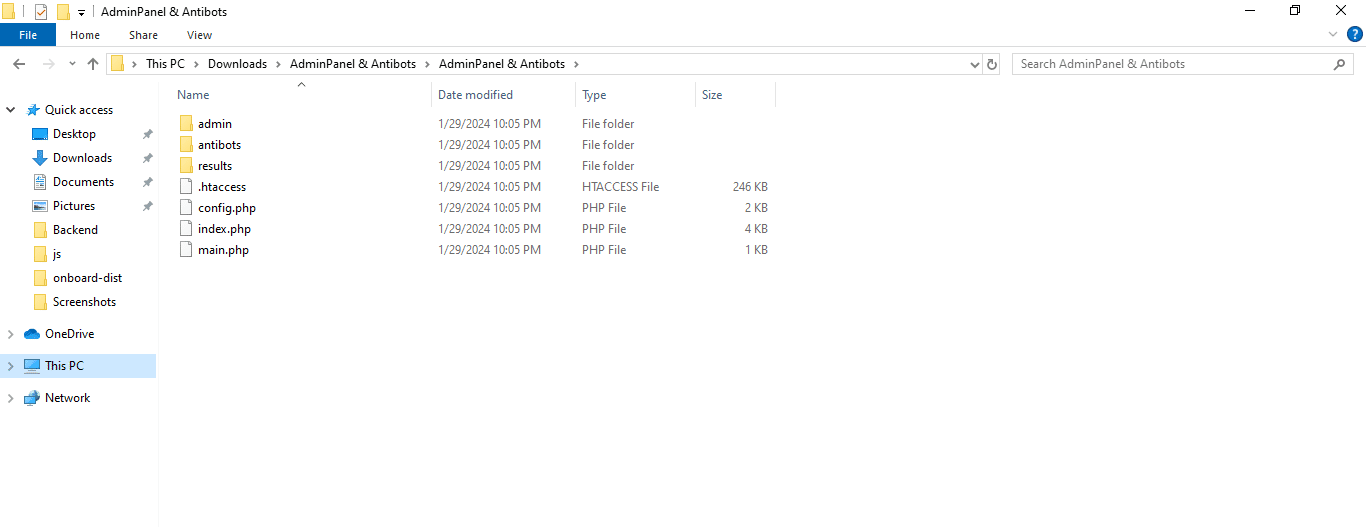This screenshot has width=1366, height=527.
Task: Navigate to Downloads in breadcrumb path
Action: point(237,64)
